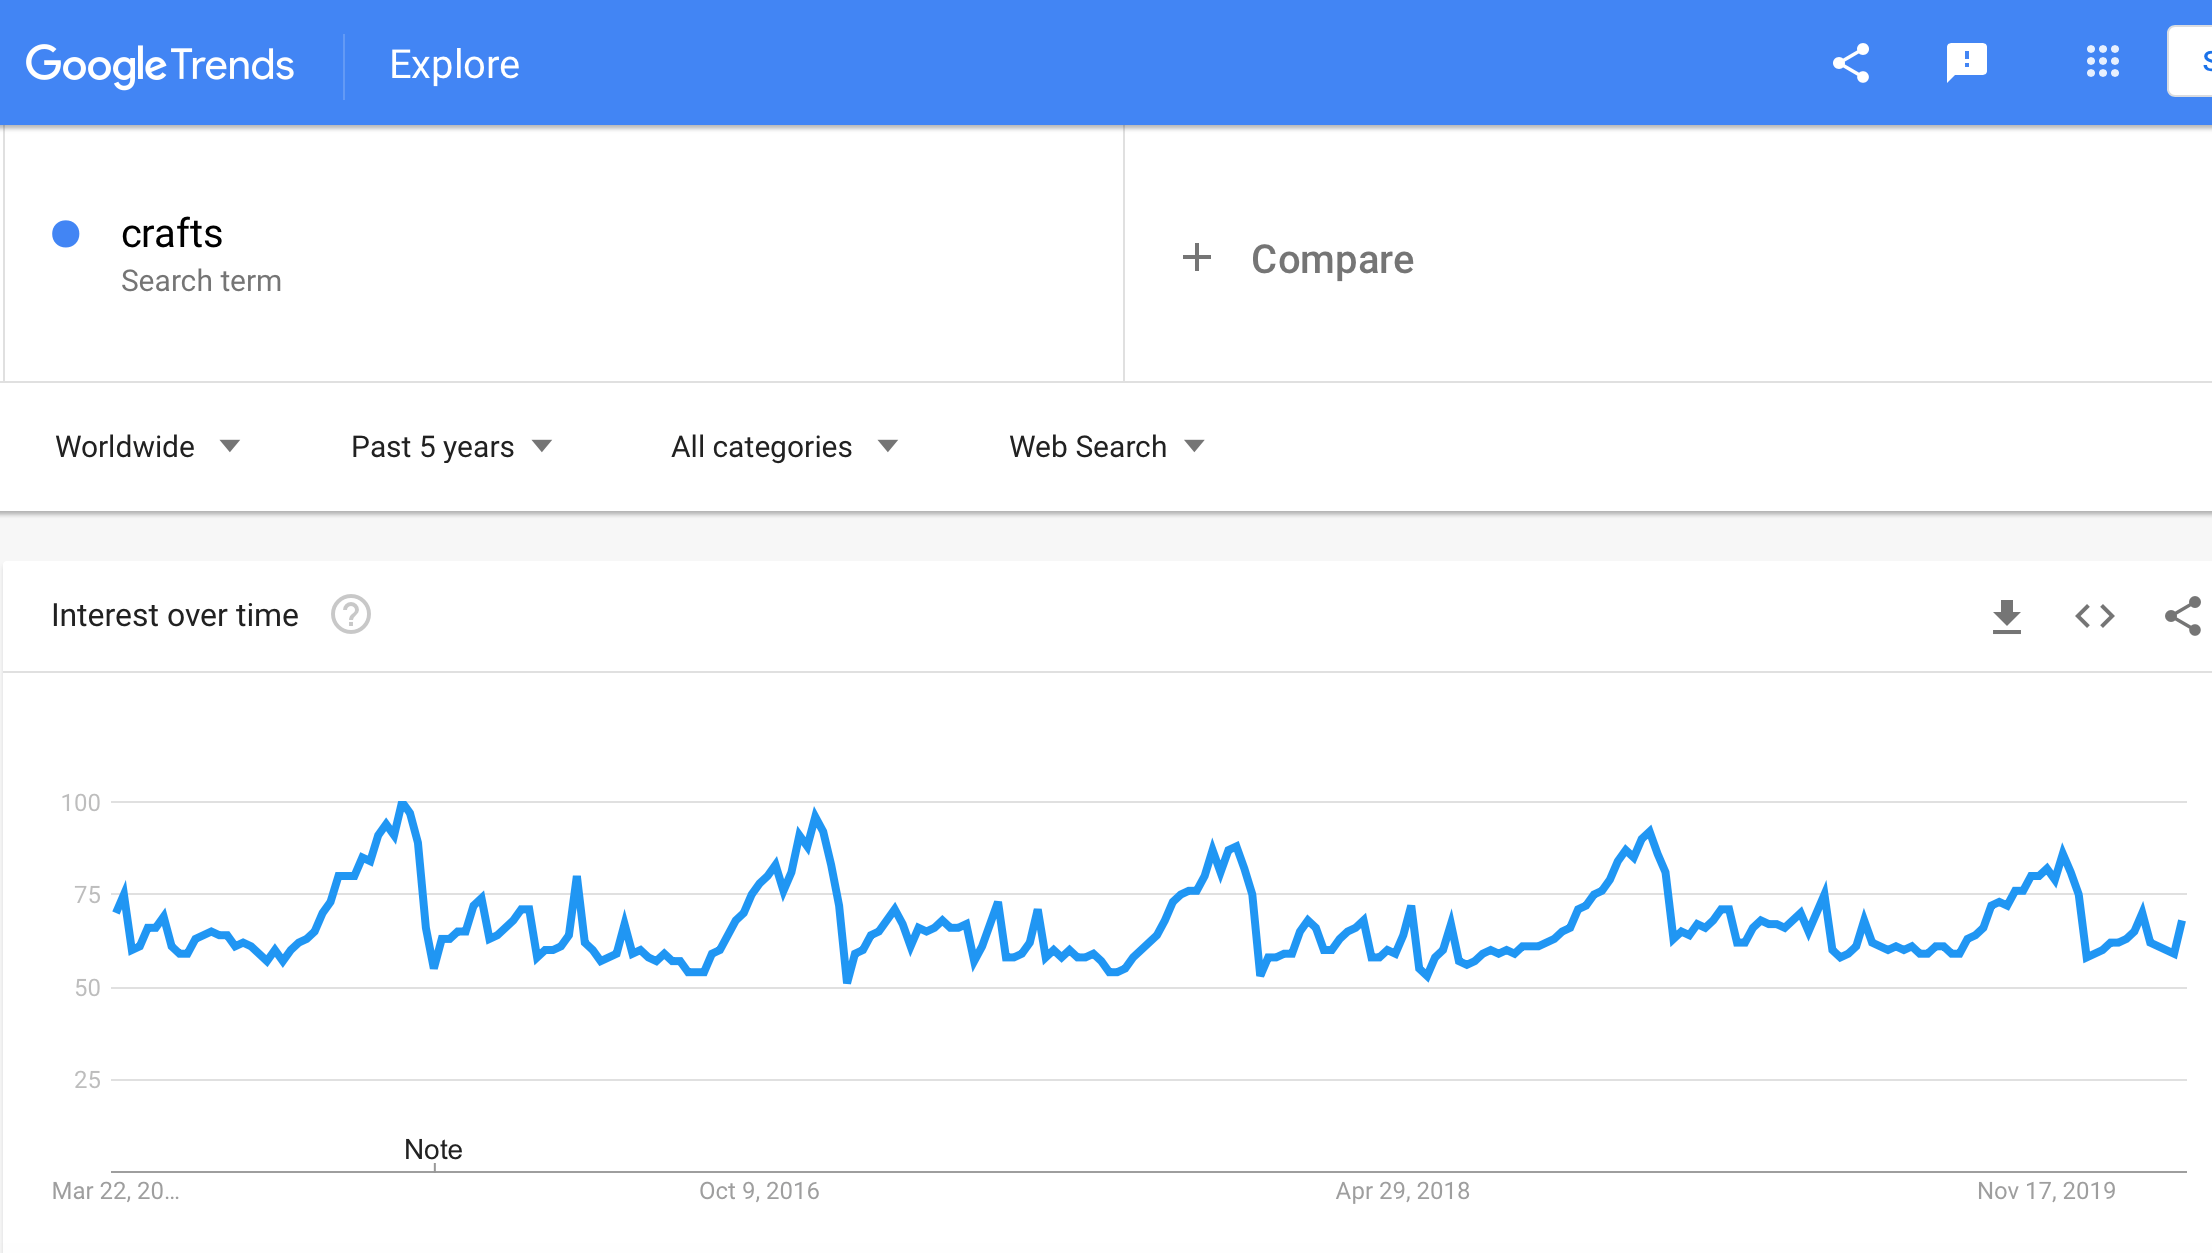Go to Google Trends home logo
Viewport: 2212px width, 1253px height.
160,65
